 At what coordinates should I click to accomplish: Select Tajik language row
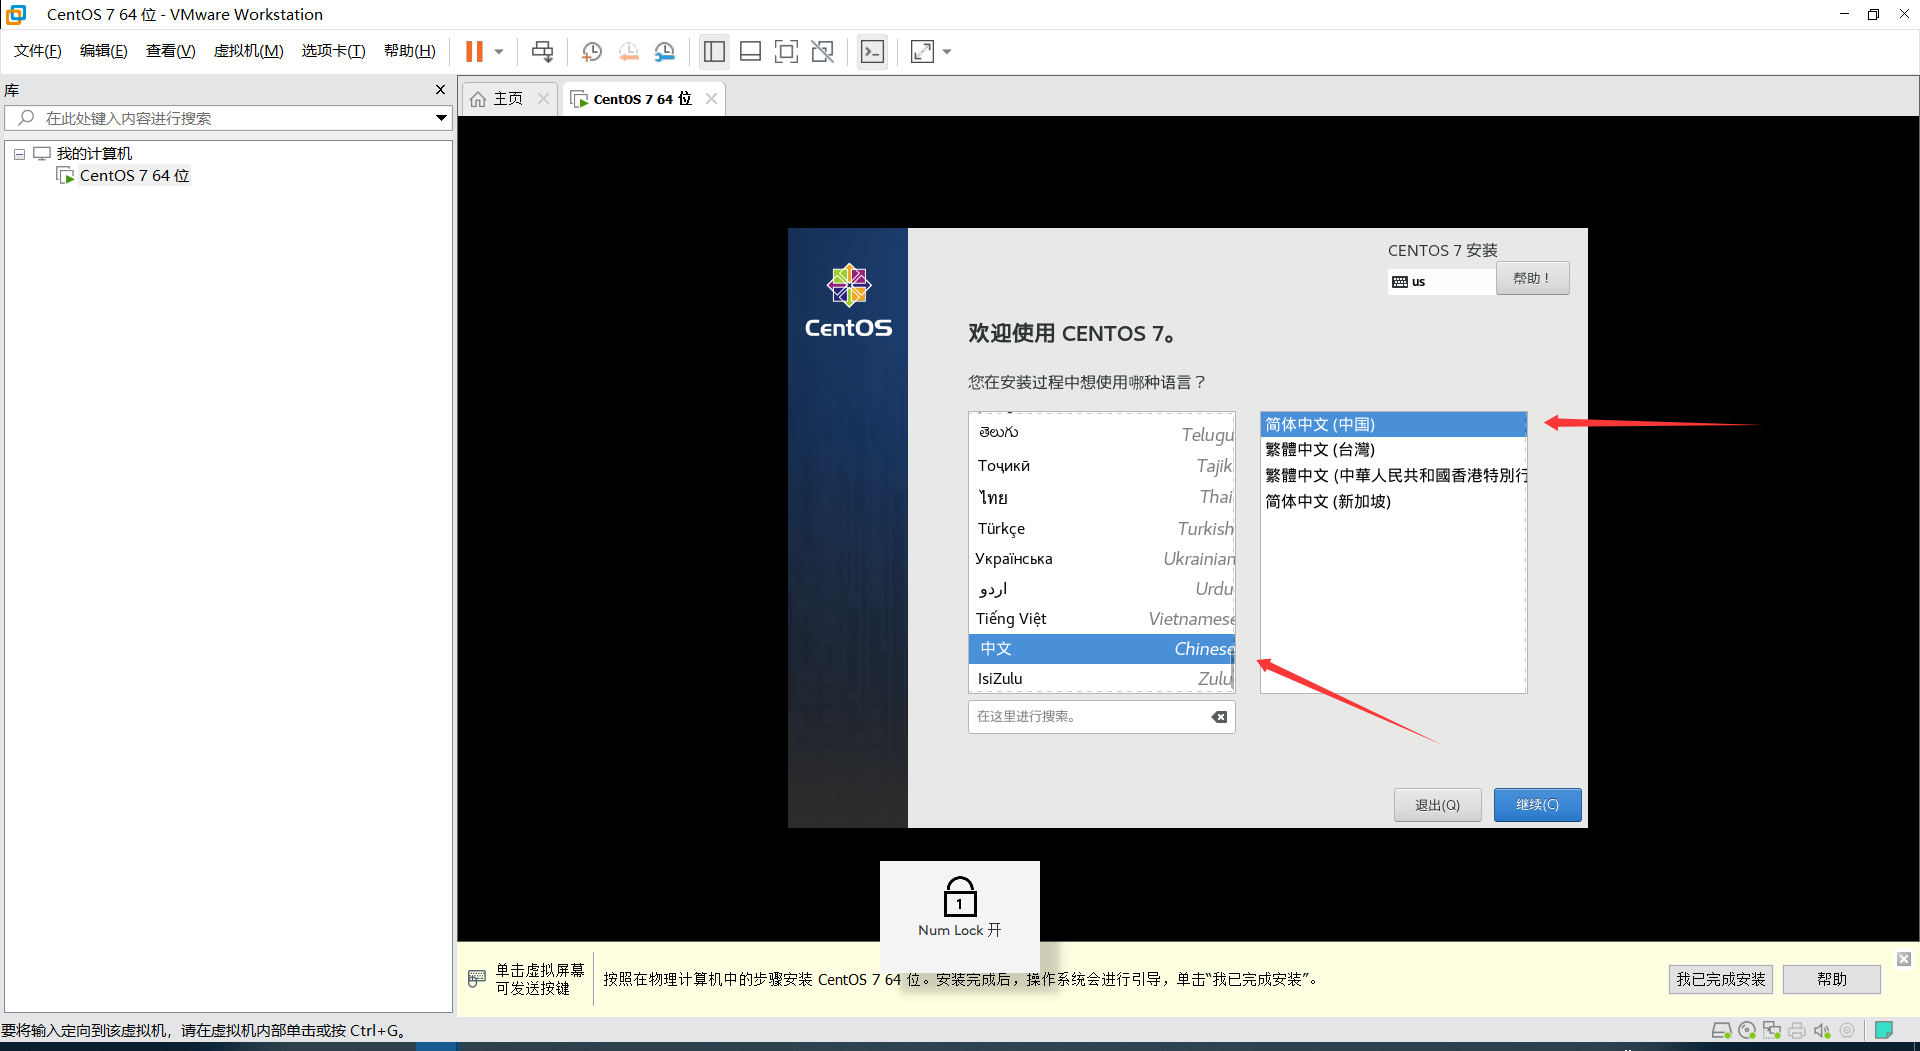(x=1102, y=465)
